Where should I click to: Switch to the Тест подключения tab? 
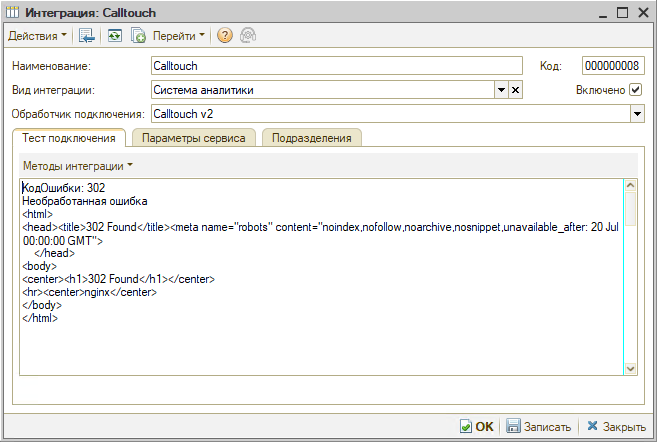coord(69,138)
